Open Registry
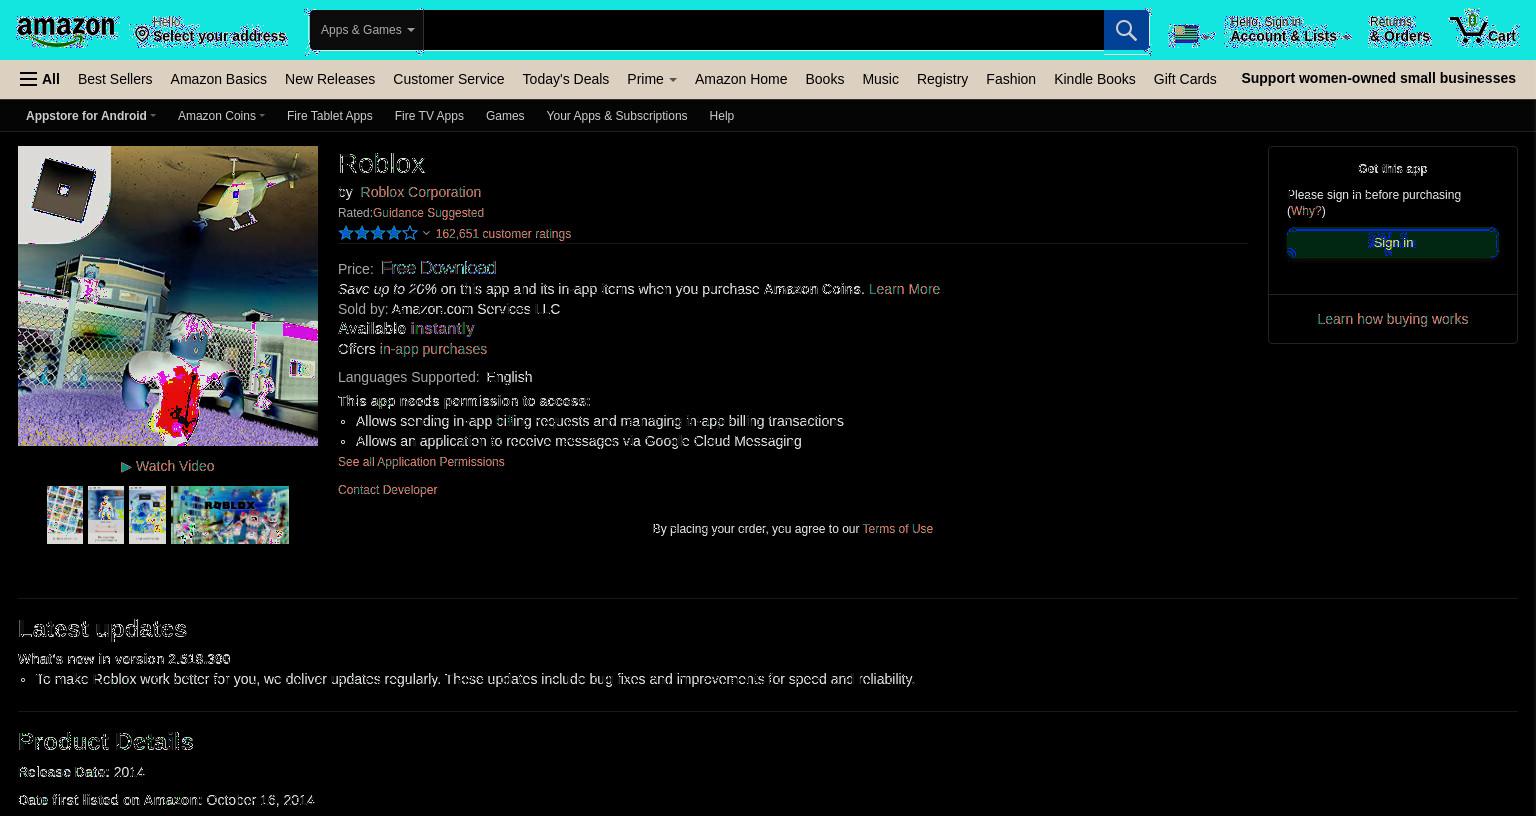Viewport: 1536px width, 816px height. coord(942,79)
